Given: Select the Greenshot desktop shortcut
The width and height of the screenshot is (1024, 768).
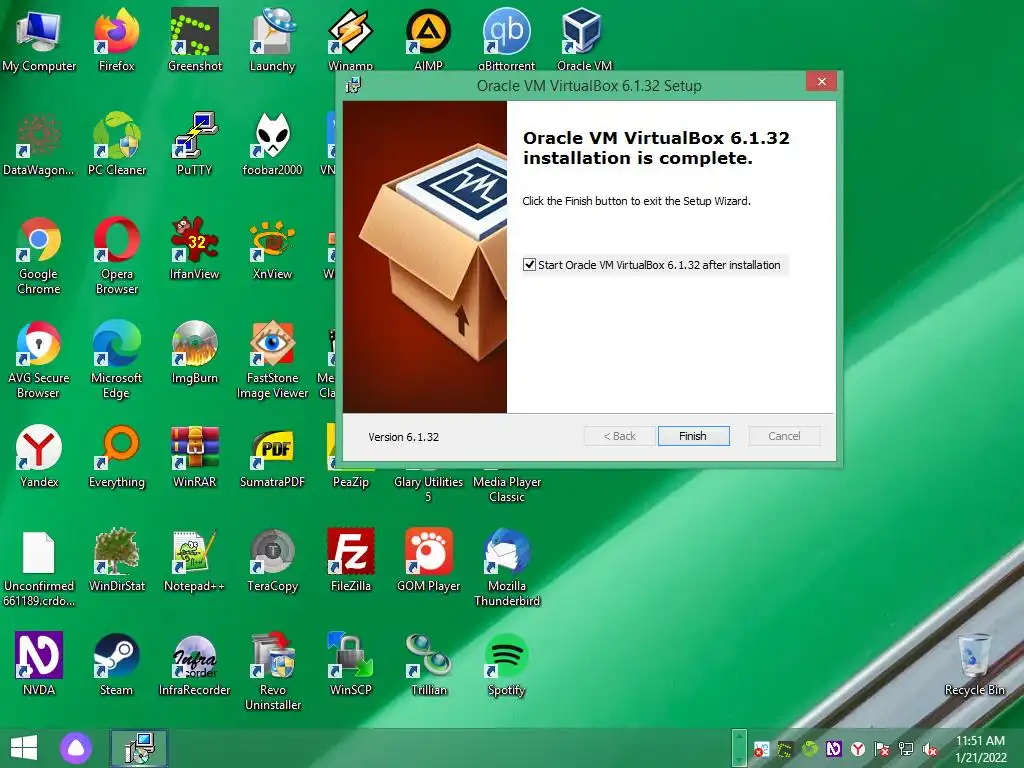Looking at the screenshot, I should point(195,41).
